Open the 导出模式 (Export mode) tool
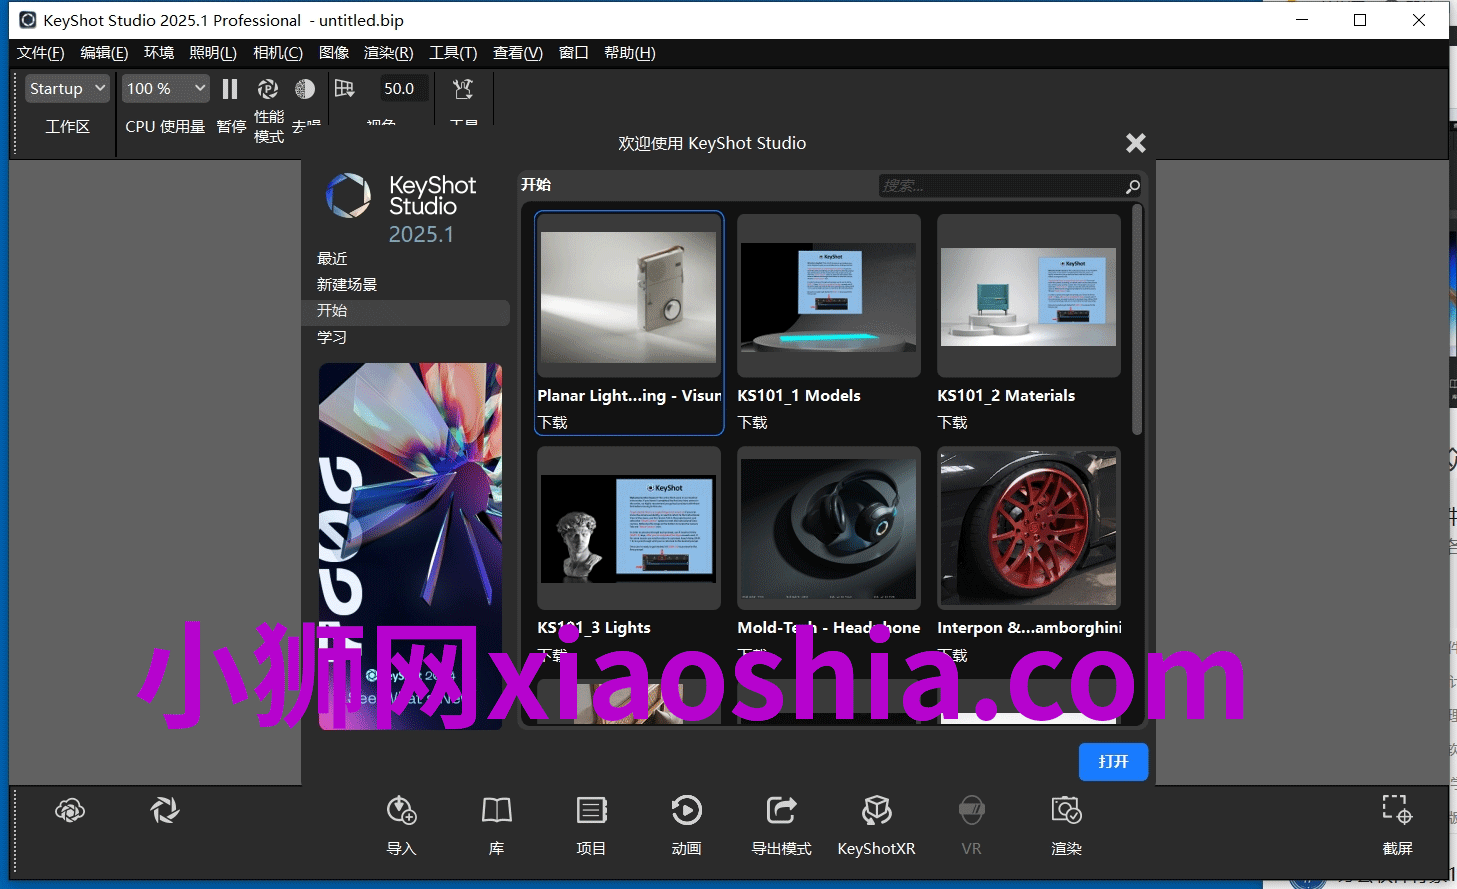Image resolution: width=1457 pixels, height=889 pixels. tap(780, 822)
